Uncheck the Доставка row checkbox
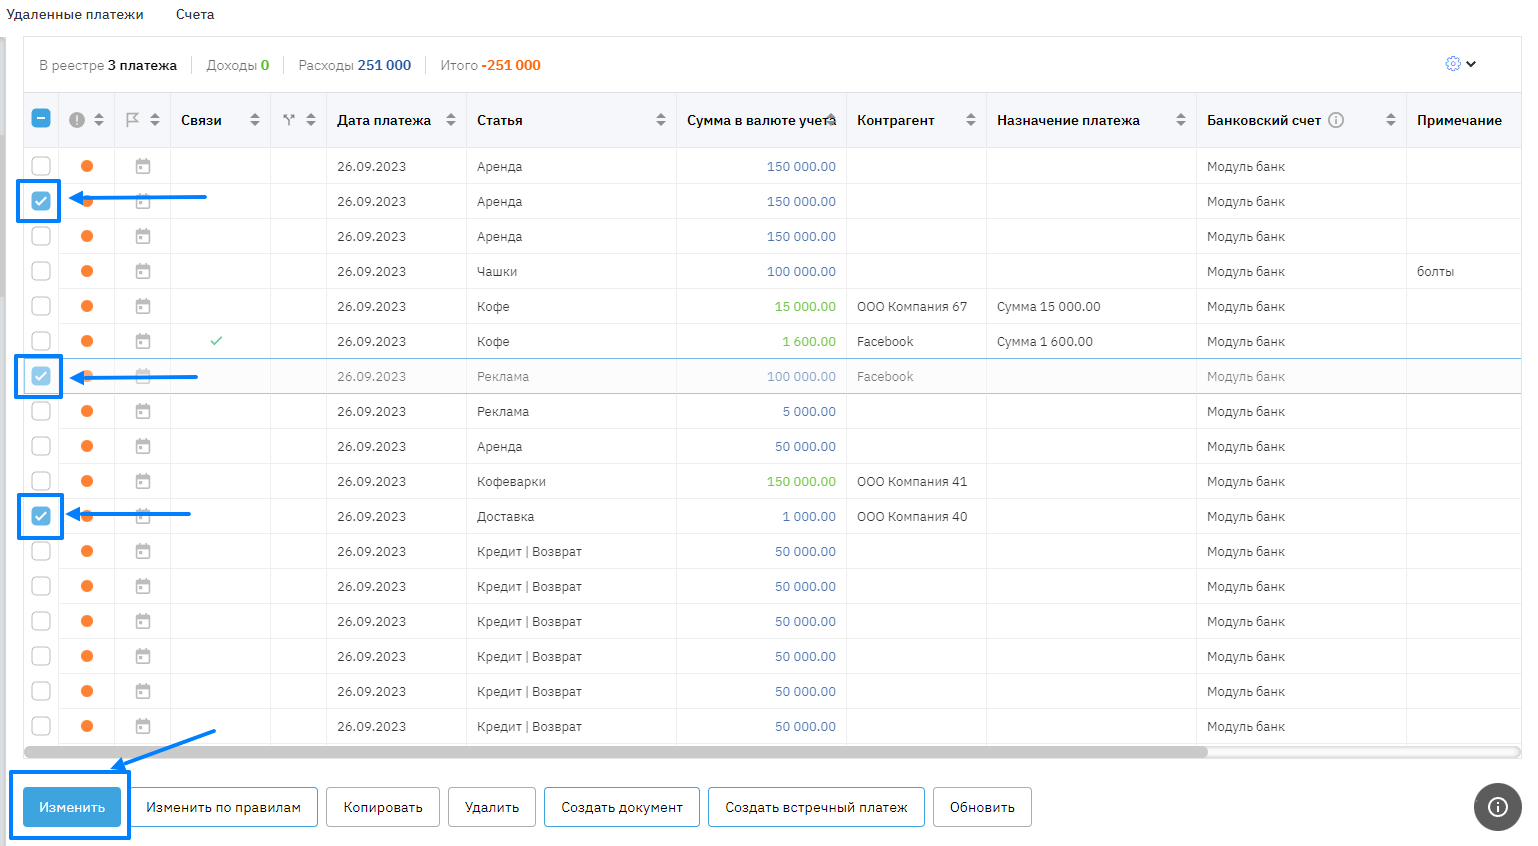 (x=41, y=516)
